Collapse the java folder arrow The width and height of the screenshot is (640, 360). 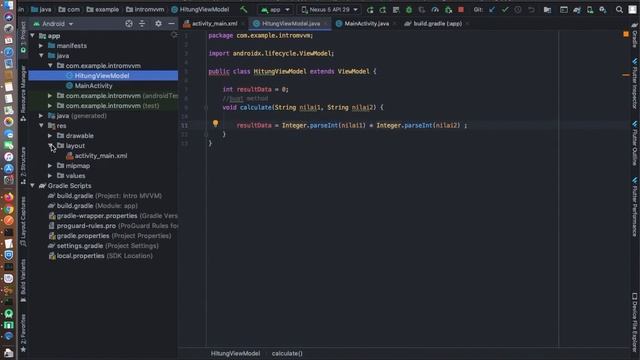tap(41, 56)
